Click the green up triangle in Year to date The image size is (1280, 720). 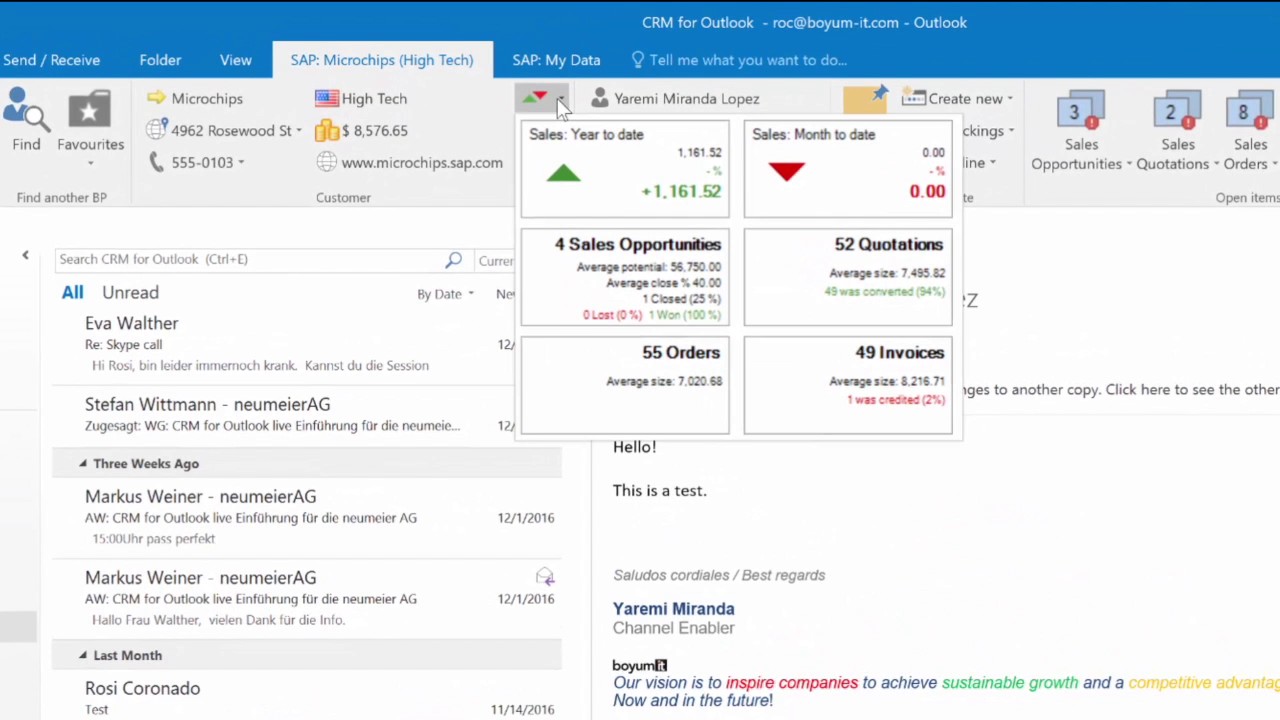563,173
